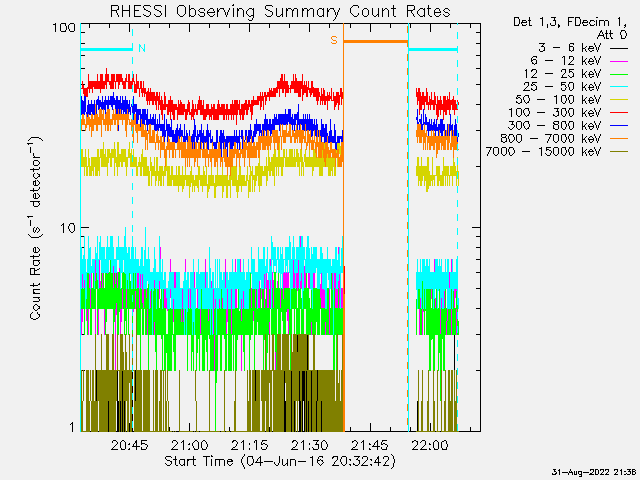Click the olive line swatch for 7000 - 15000 keV

[x=619, y=152]
